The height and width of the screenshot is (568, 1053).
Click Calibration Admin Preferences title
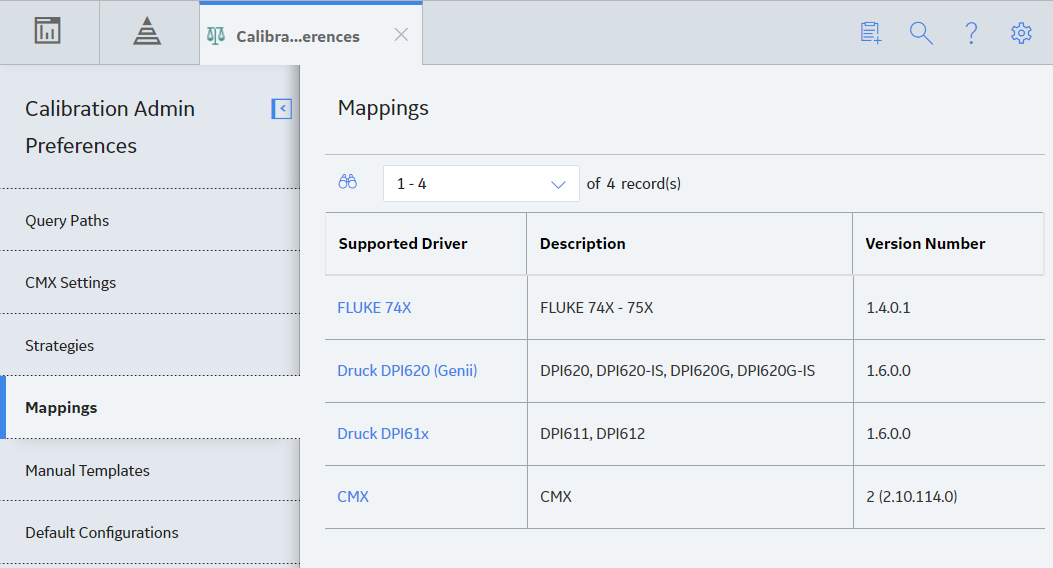point(110,127)
